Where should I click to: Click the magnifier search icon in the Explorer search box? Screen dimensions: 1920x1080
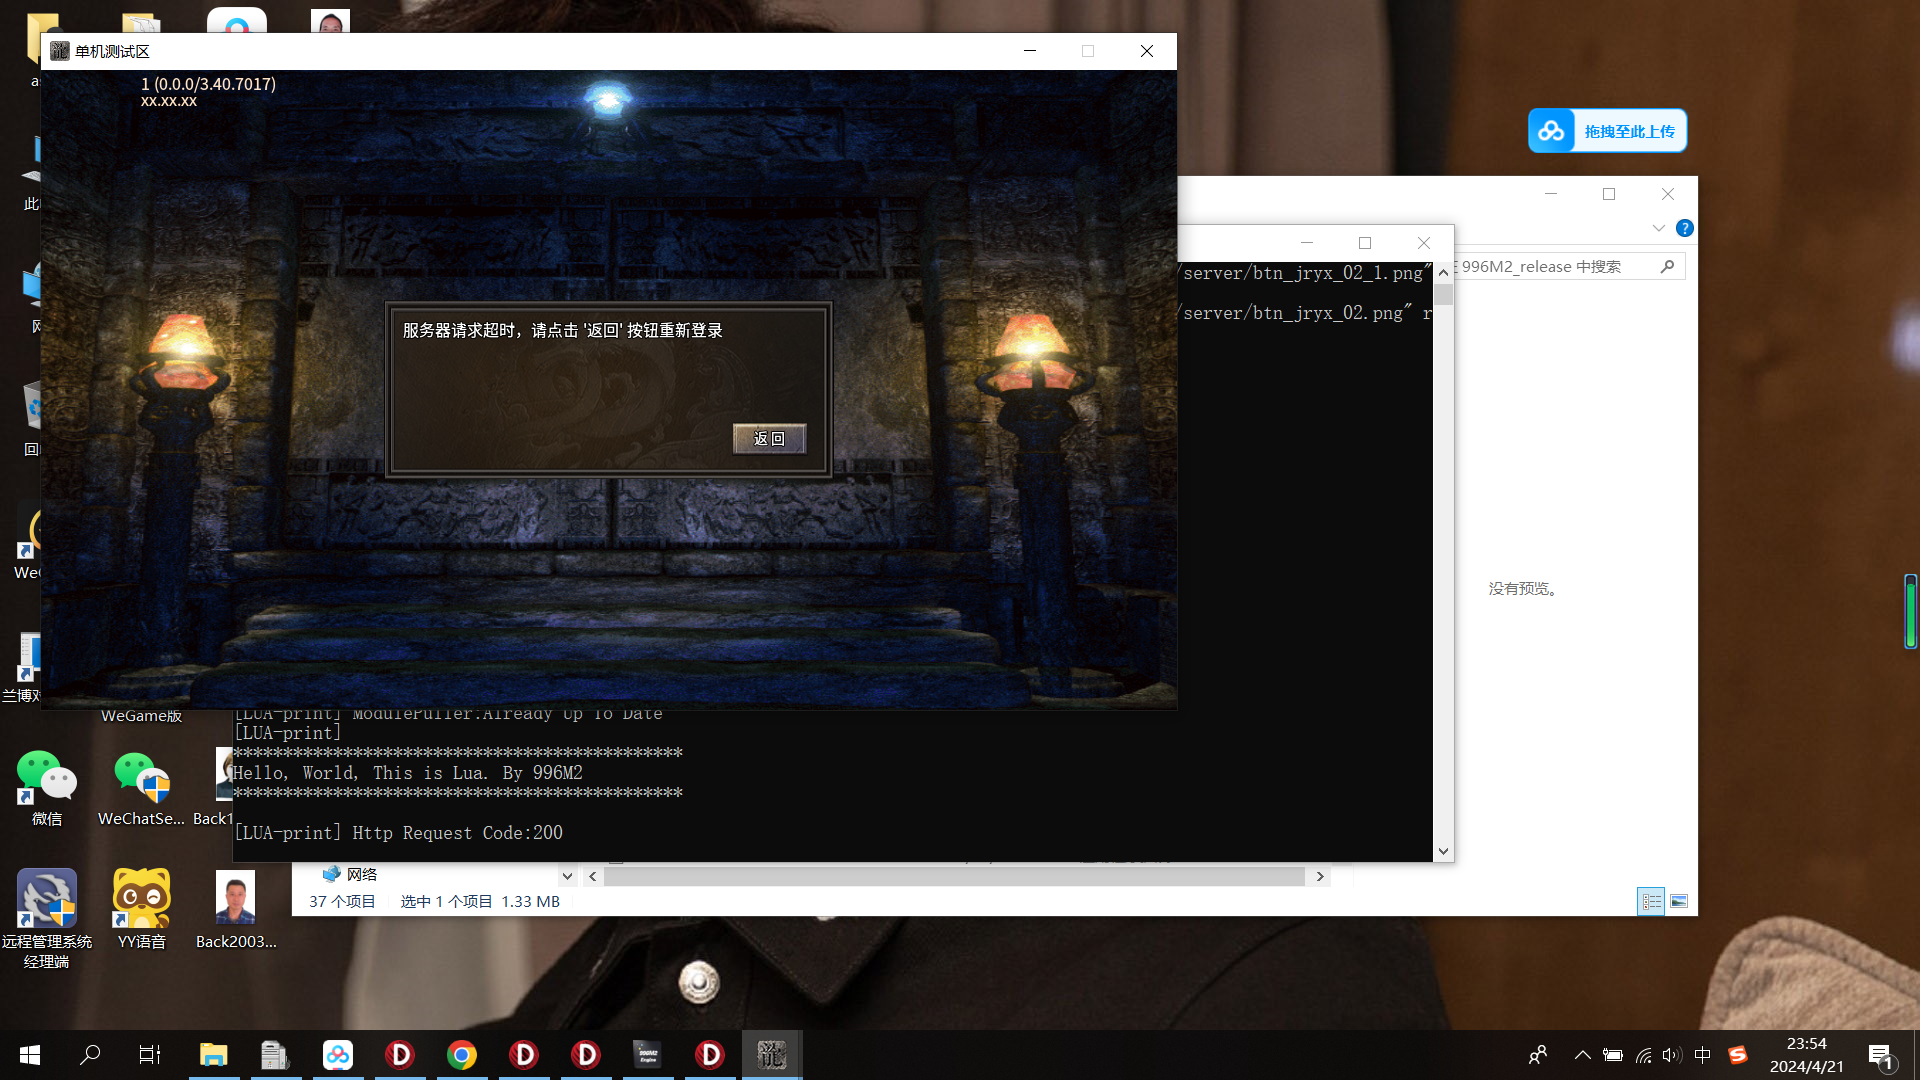[1667, 267]
